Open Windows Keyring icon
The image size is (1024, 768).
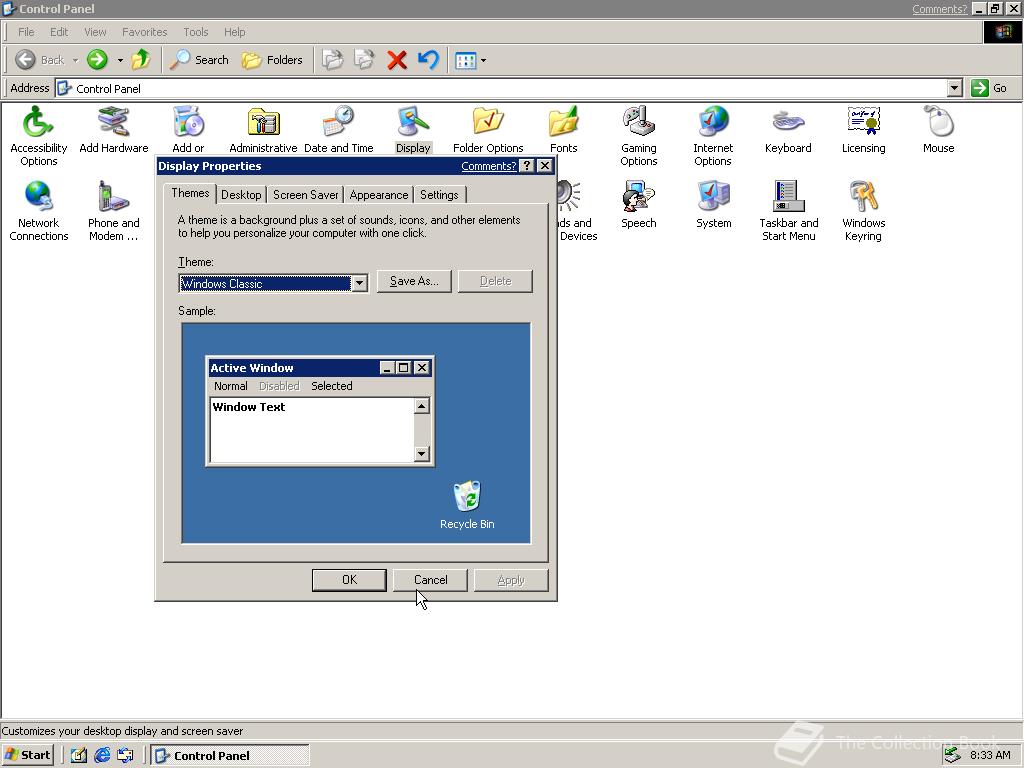[x=863, y=211]
